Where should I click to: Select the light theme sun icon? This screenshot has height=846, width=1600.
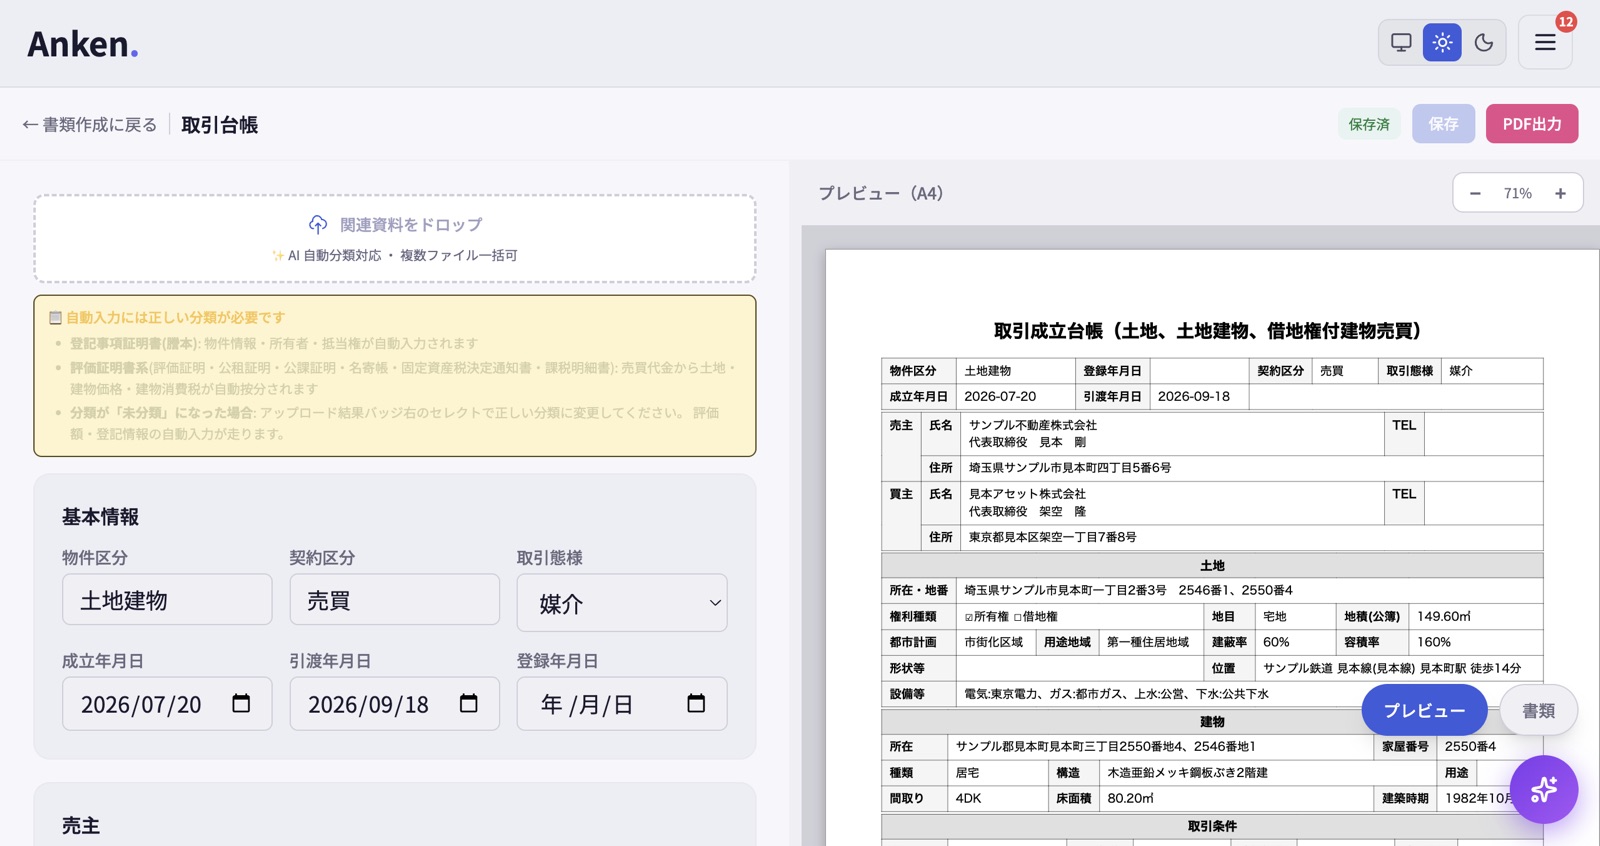1442,43
